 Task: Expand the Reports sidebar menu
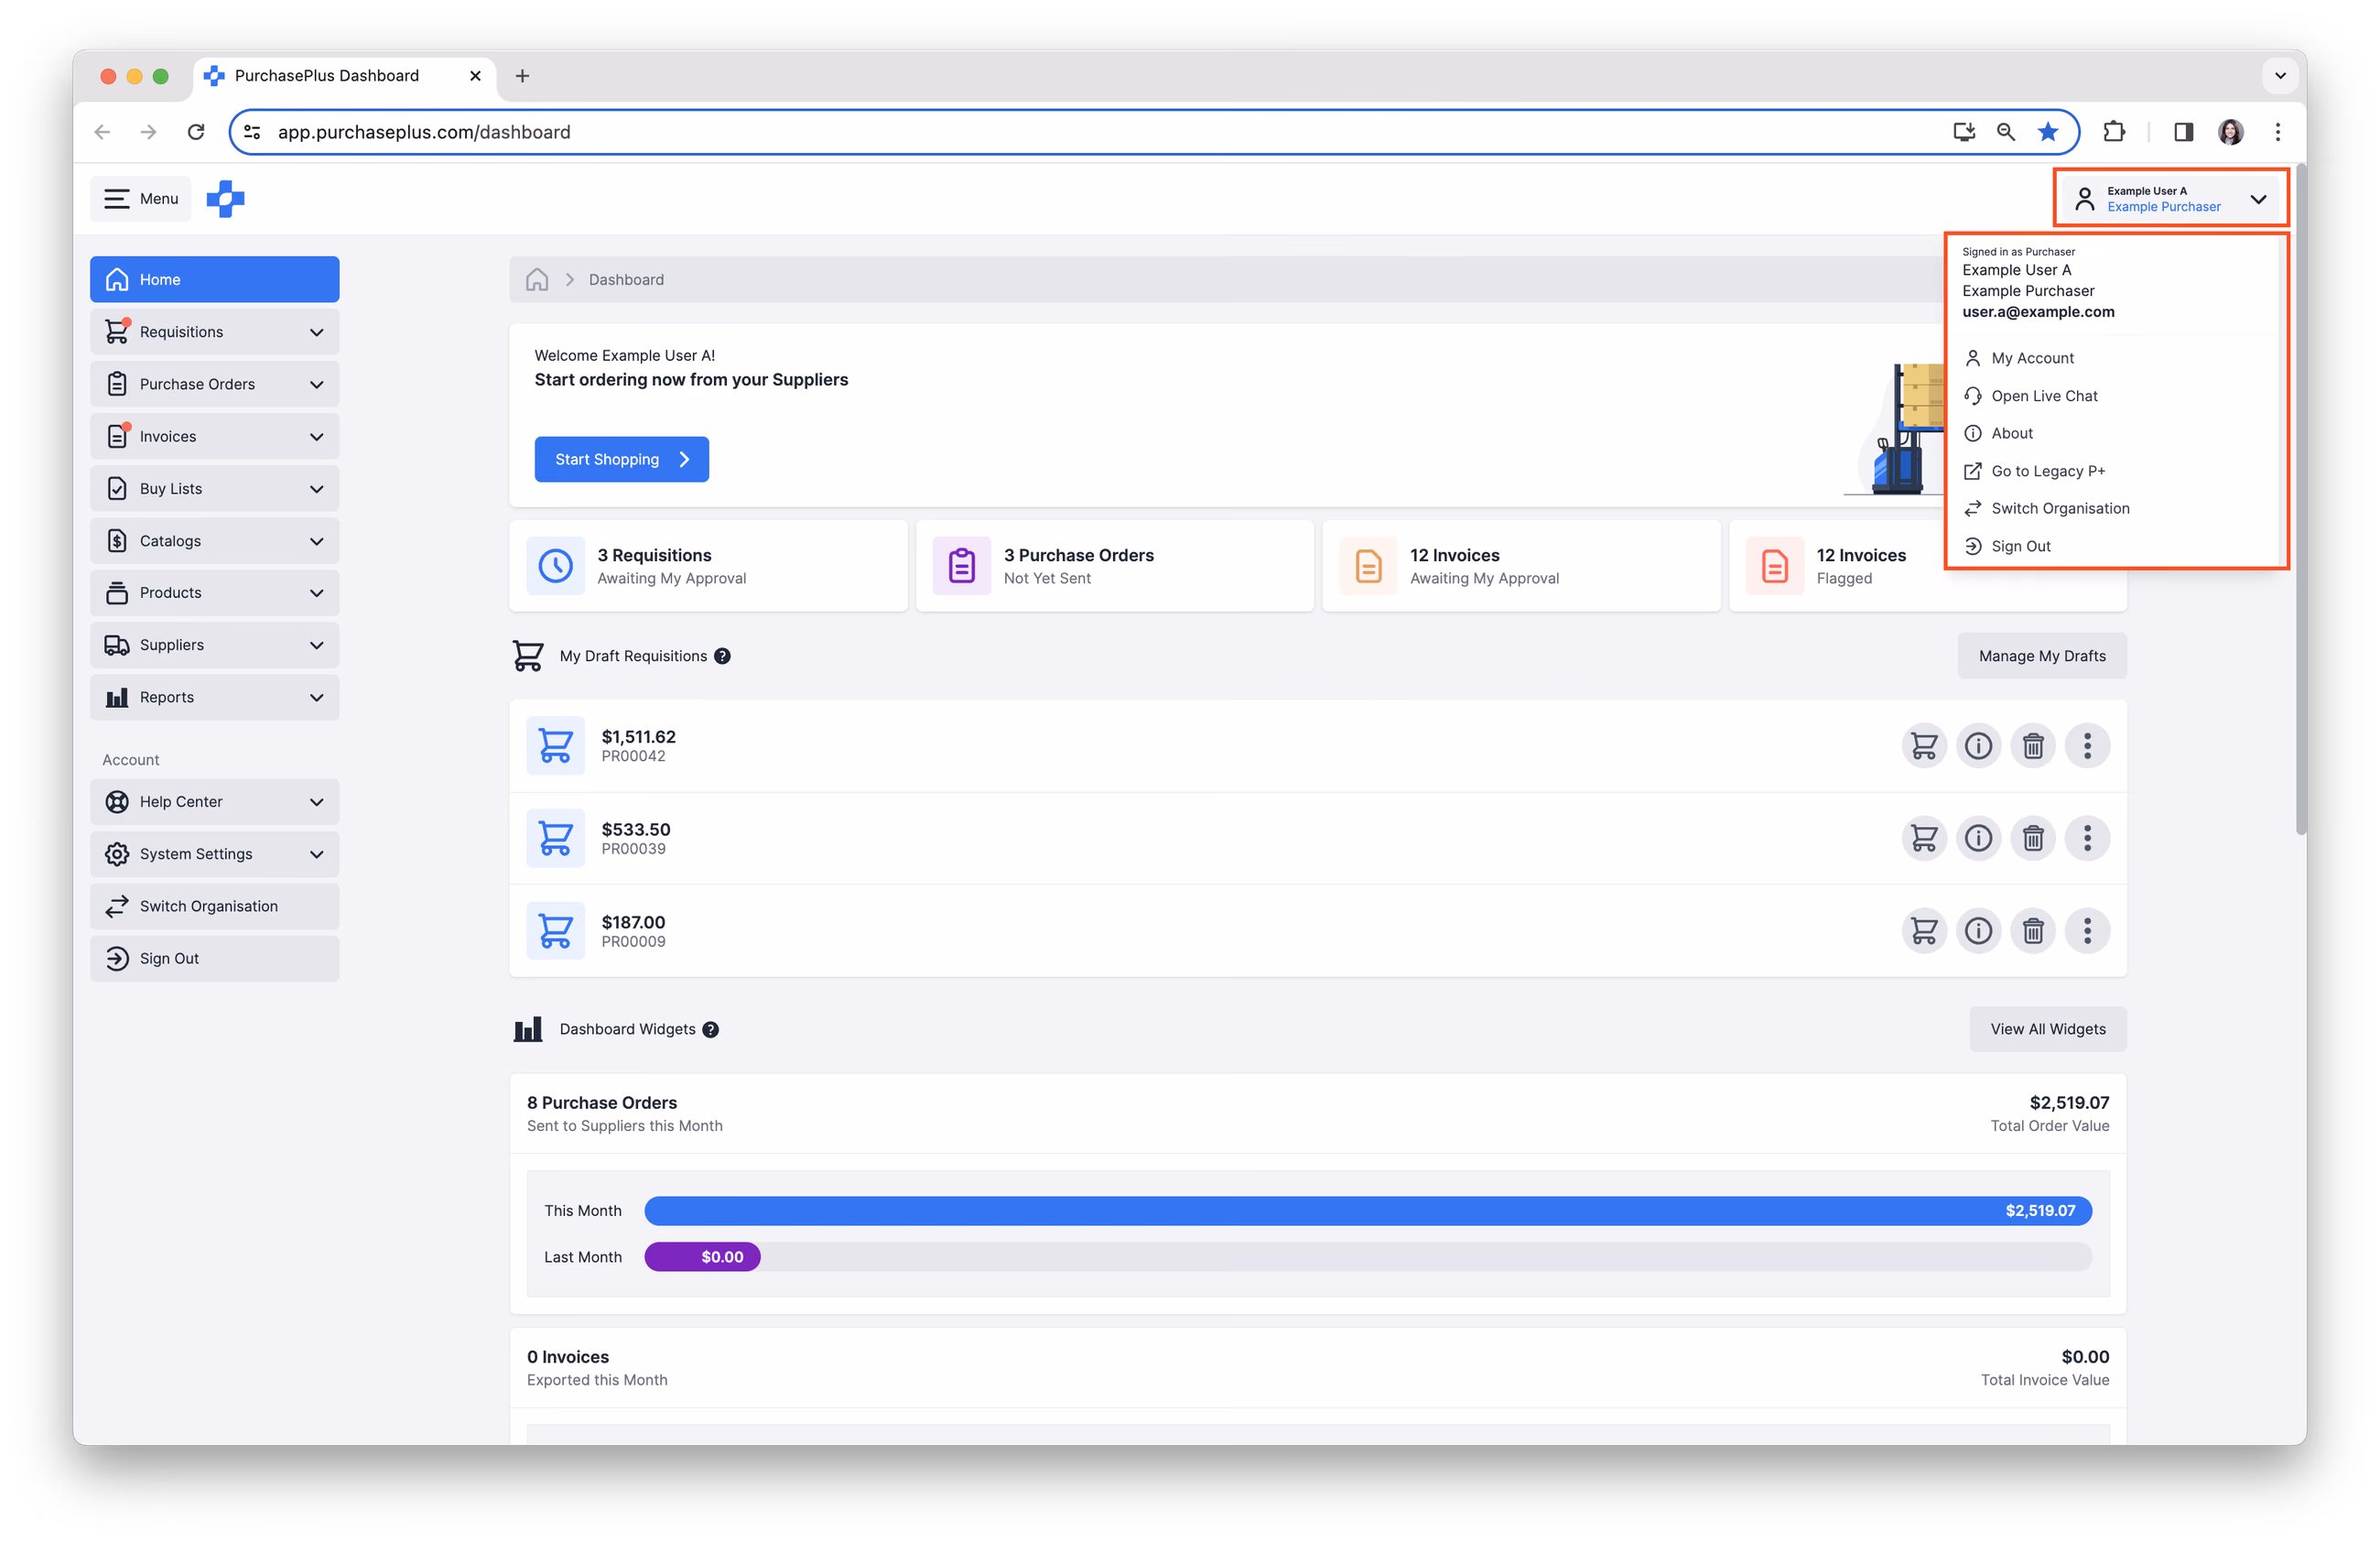[x=214, y=697]
